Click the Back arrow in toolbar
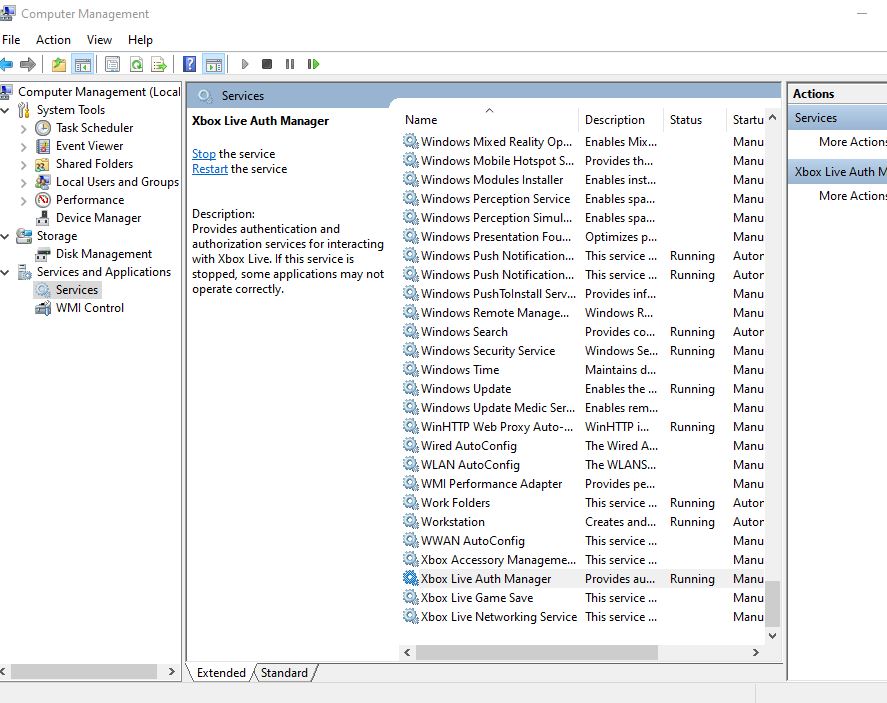 click(x=7, y=64)
